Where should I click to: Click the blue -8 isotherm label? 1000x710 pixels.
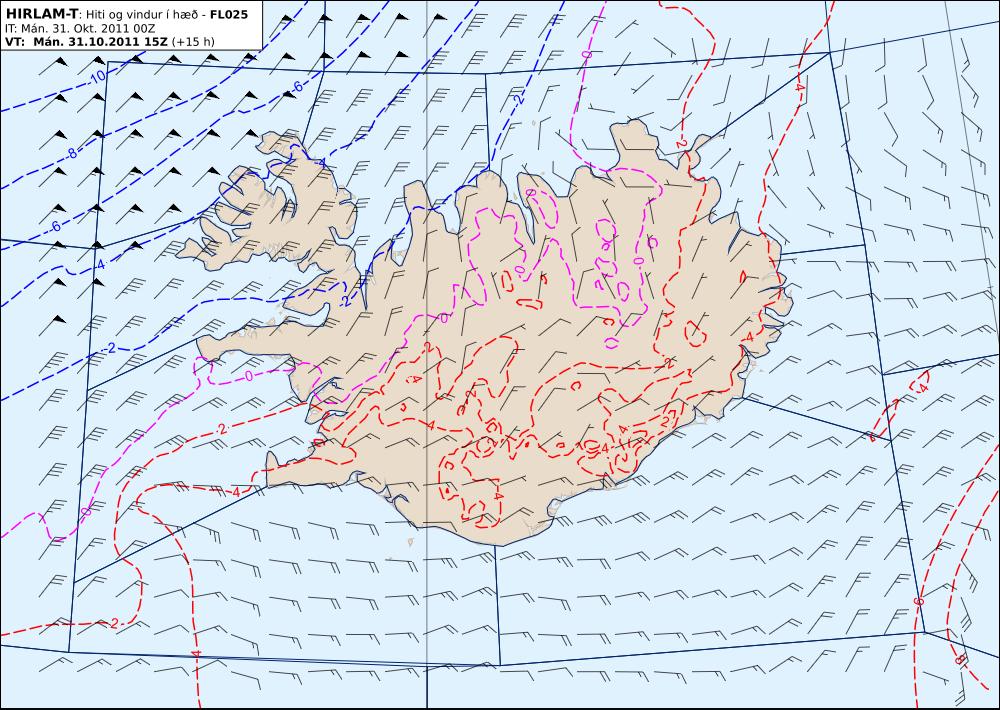coord(71,153)
